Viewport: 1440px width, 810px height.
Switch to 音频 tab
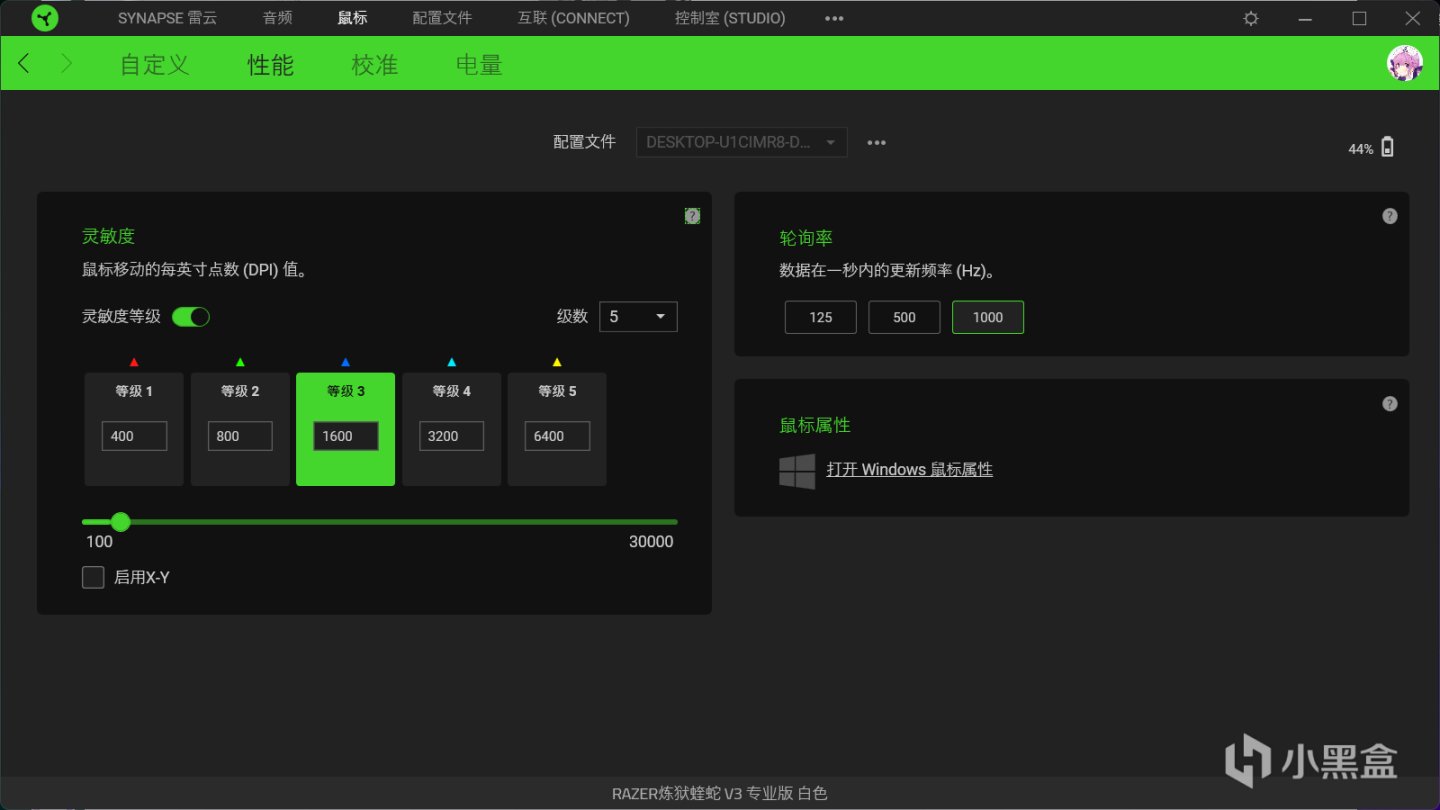click(277, 18)
